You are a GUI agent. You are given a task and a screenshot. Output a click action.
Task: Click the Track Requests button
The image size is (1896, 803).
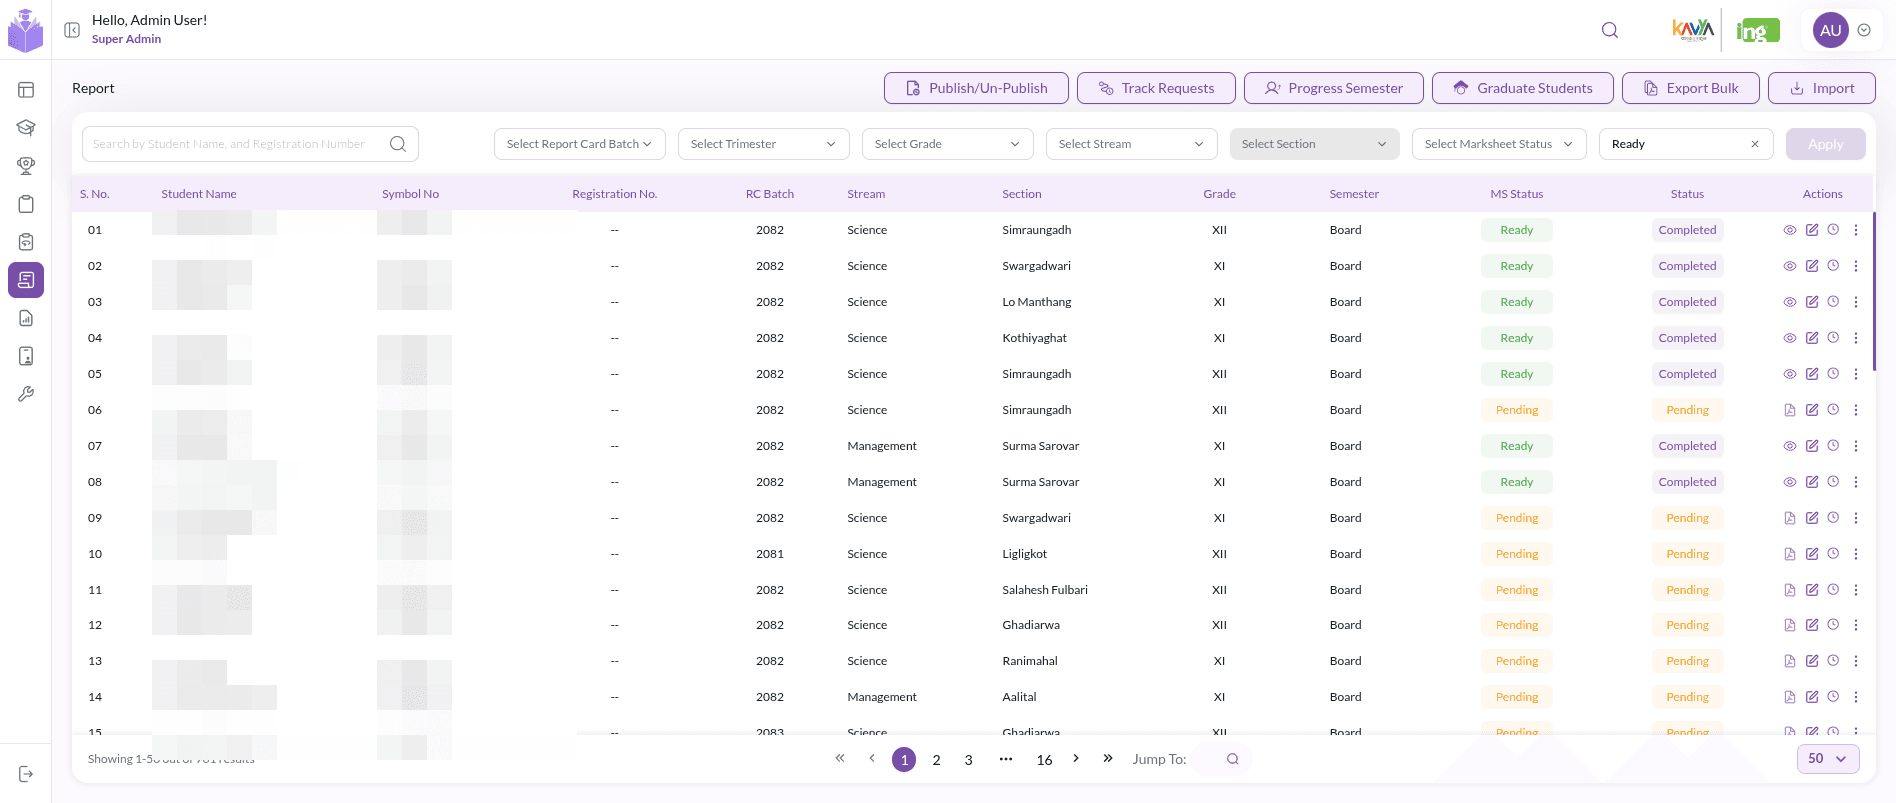point(1156,88)
